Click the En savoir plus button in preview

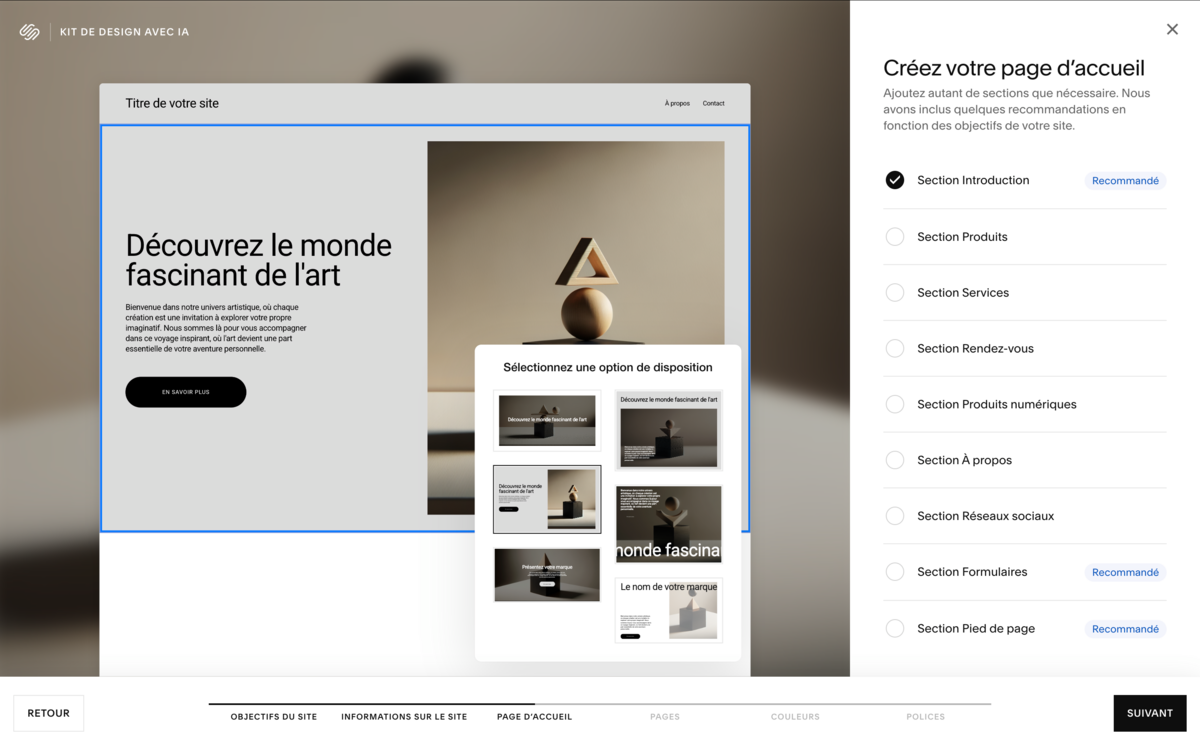(x=186, y=392)
